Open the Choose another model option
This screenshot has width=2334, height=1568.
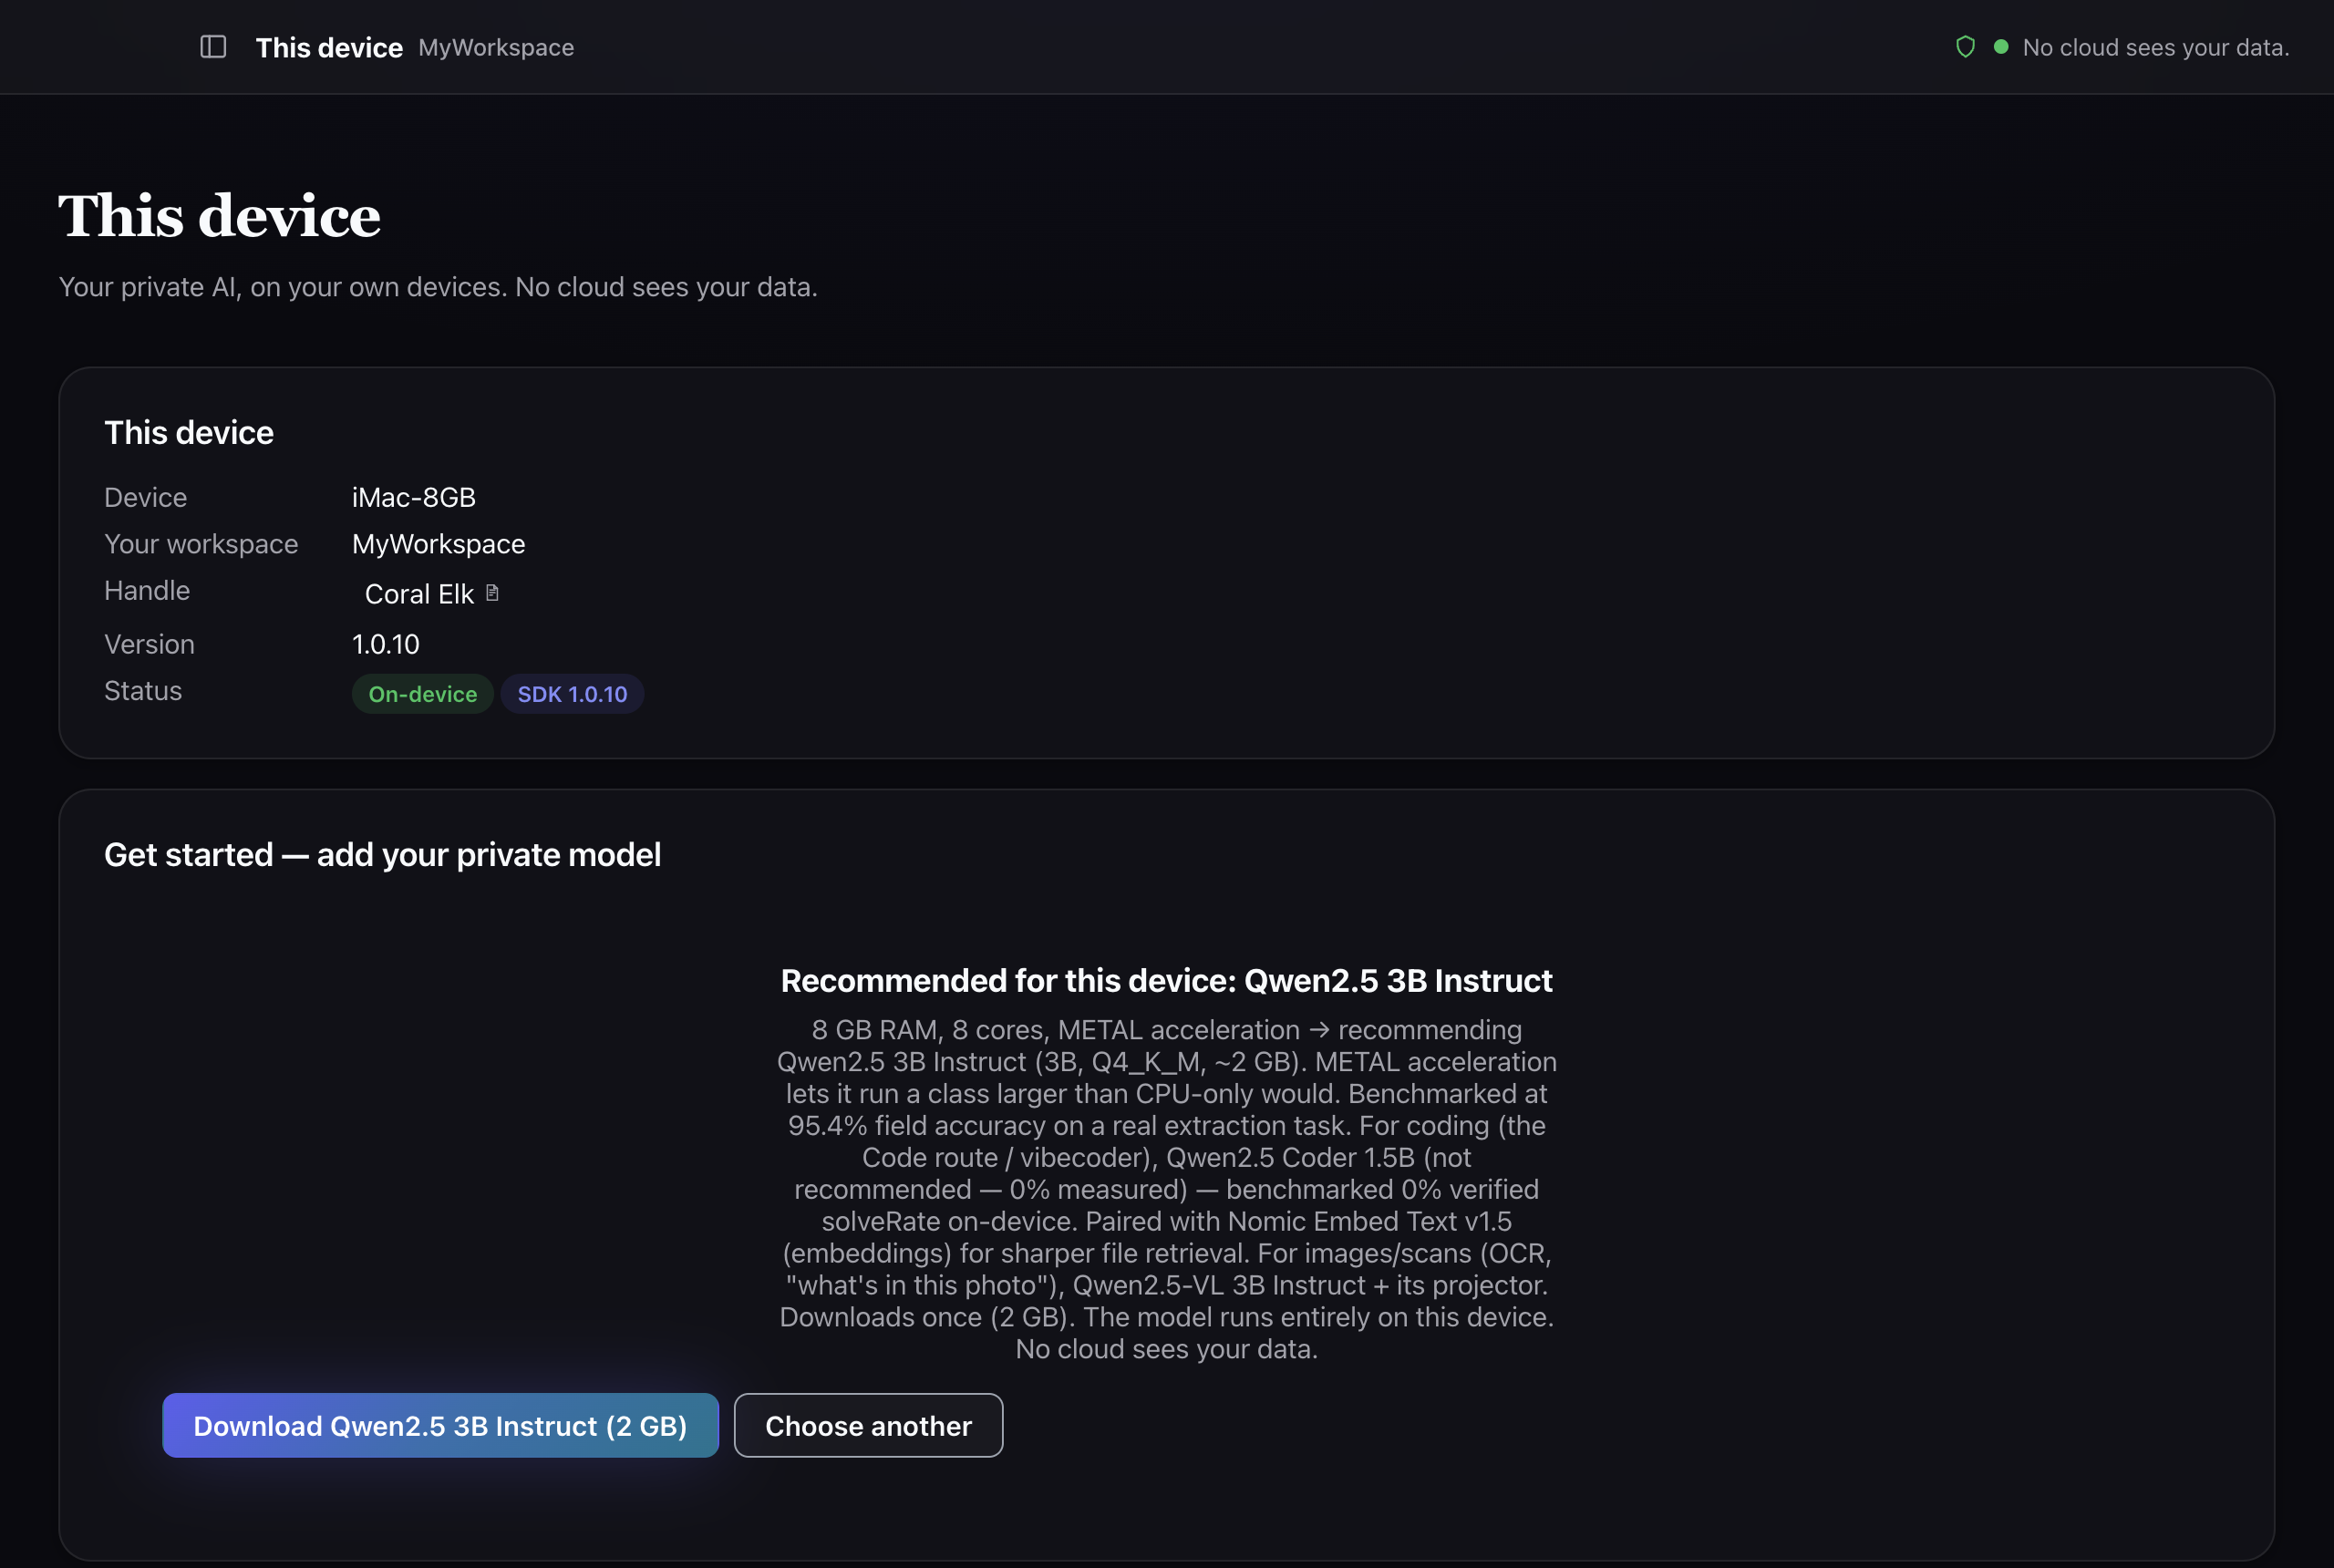tap(868, 1425)
